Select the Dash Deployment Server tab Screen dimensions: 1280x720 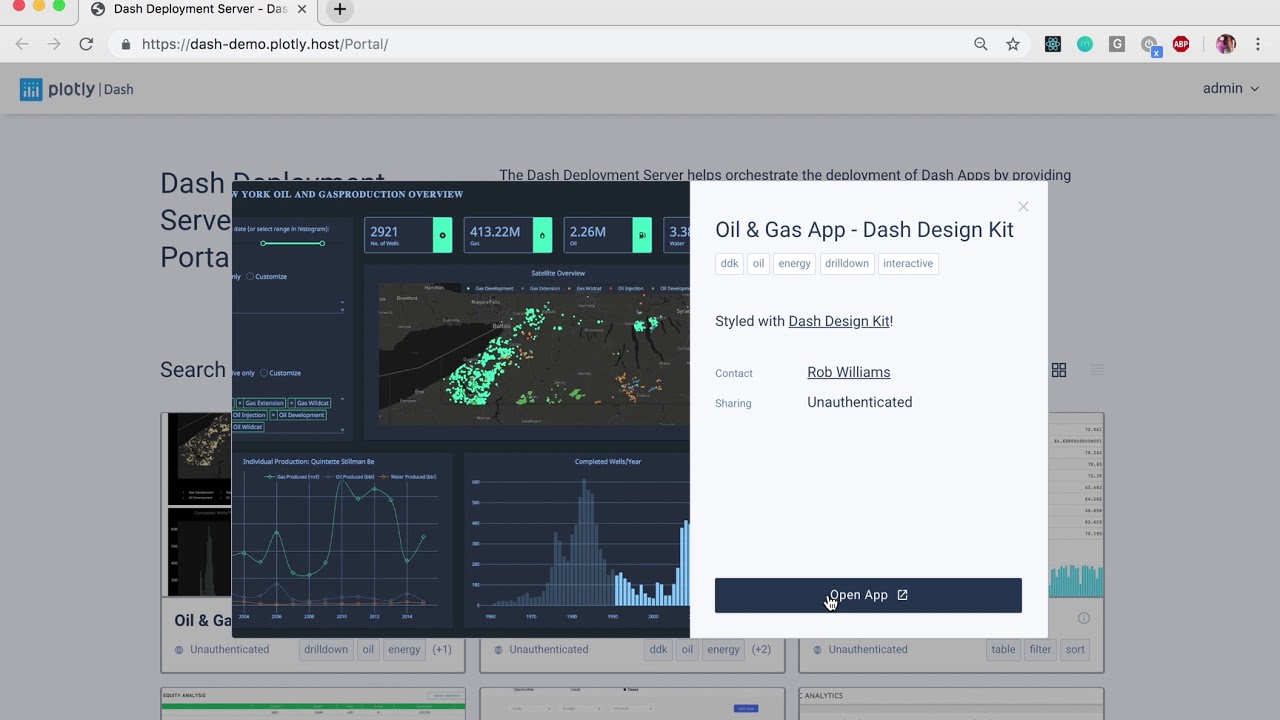point(200,10)
